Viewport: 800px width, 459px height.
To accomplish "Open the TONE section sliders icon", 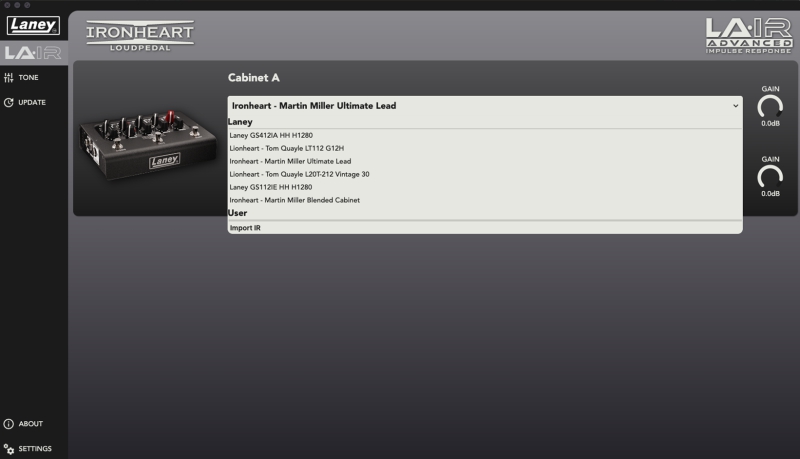I will [9, 78].
